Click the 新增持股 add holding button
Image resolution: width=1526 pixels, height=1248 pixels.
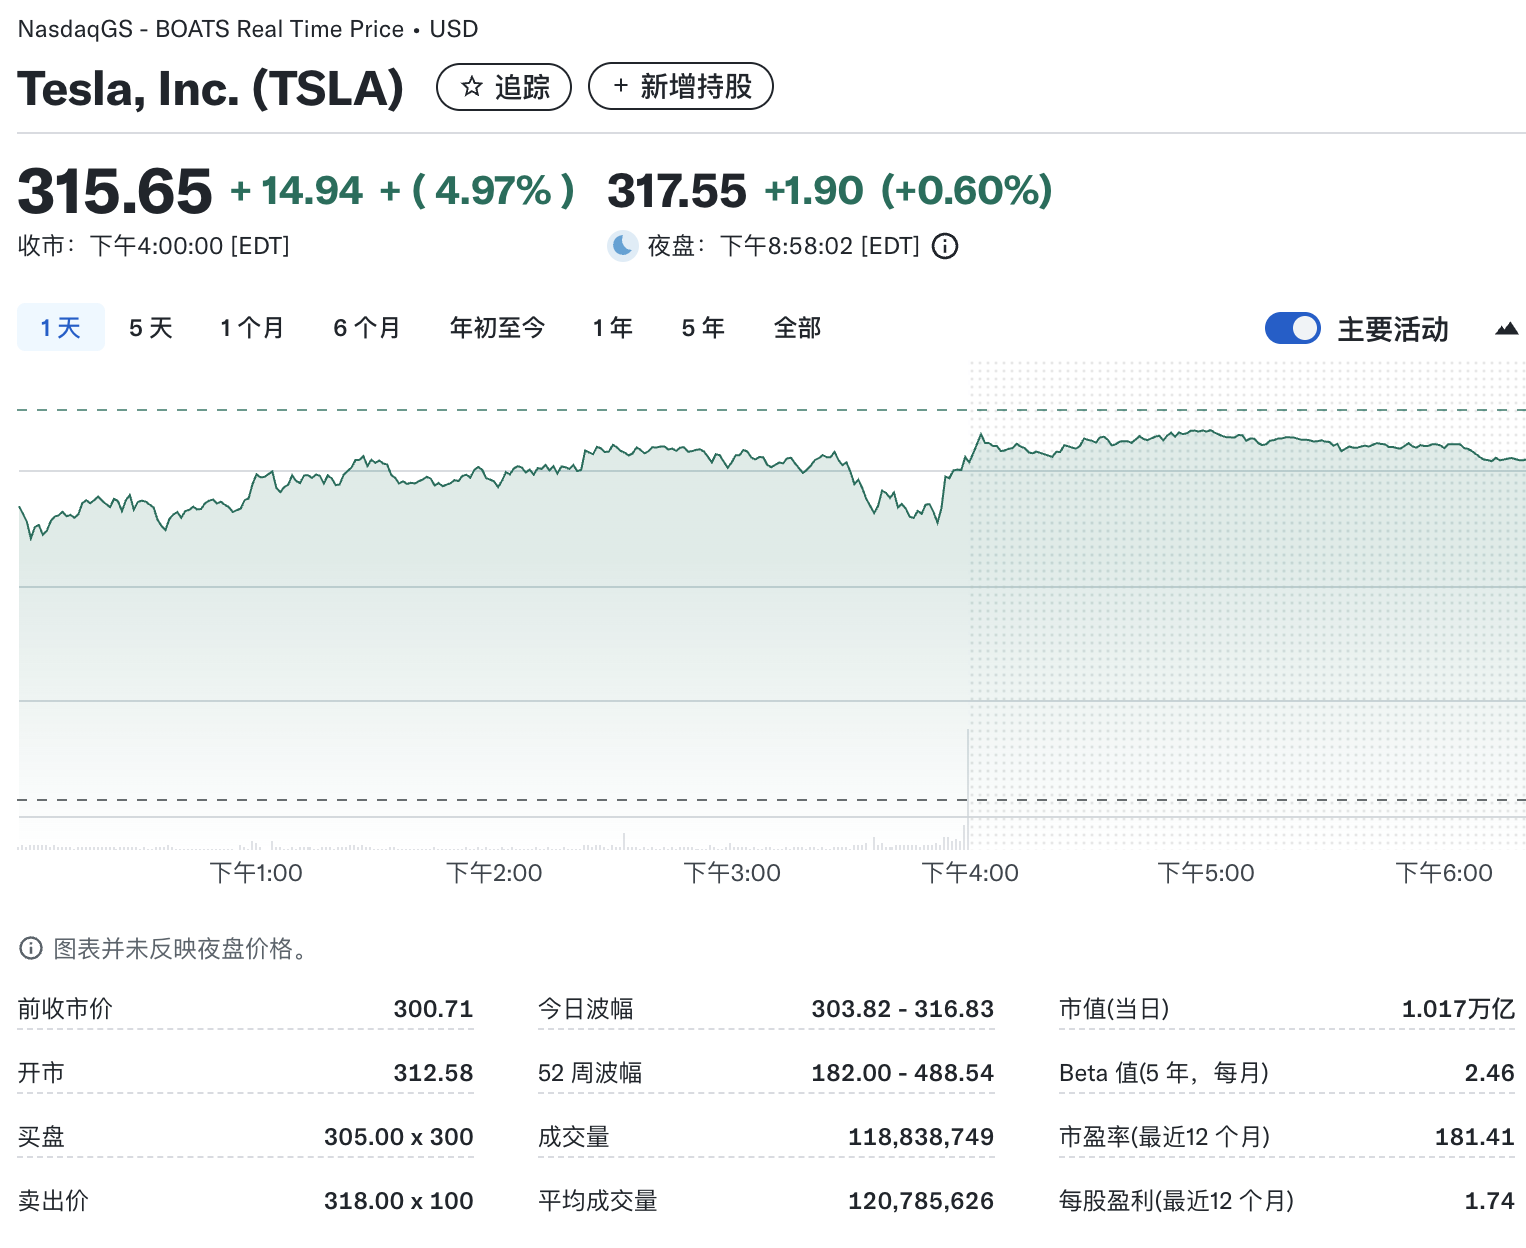tap(681, 87)
